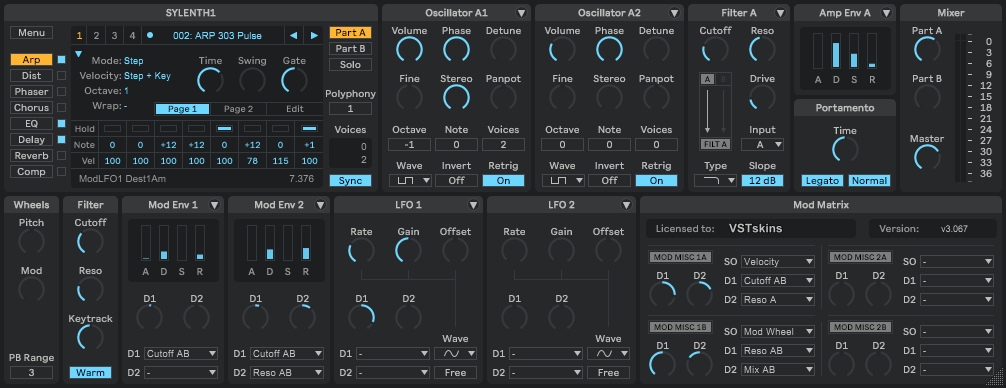Open Mod Env 2 D2 Reso AB dropdown
This screenshot has height=388, width=1006.
coord(287,373)
